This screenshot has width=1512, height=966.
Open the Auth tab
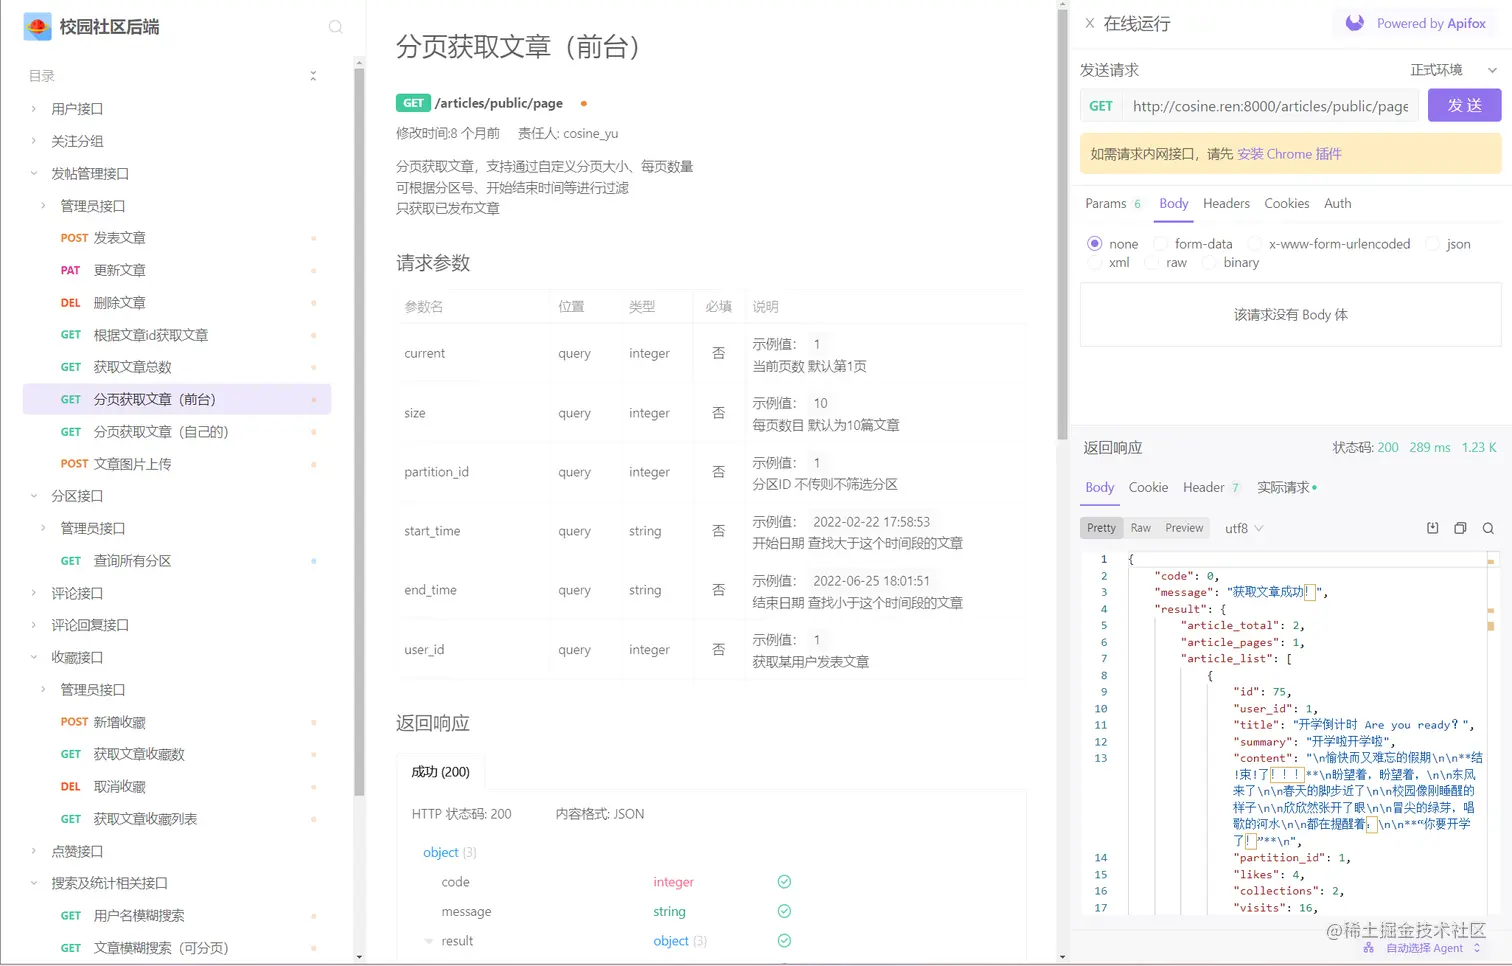(x=1337, y=203)
